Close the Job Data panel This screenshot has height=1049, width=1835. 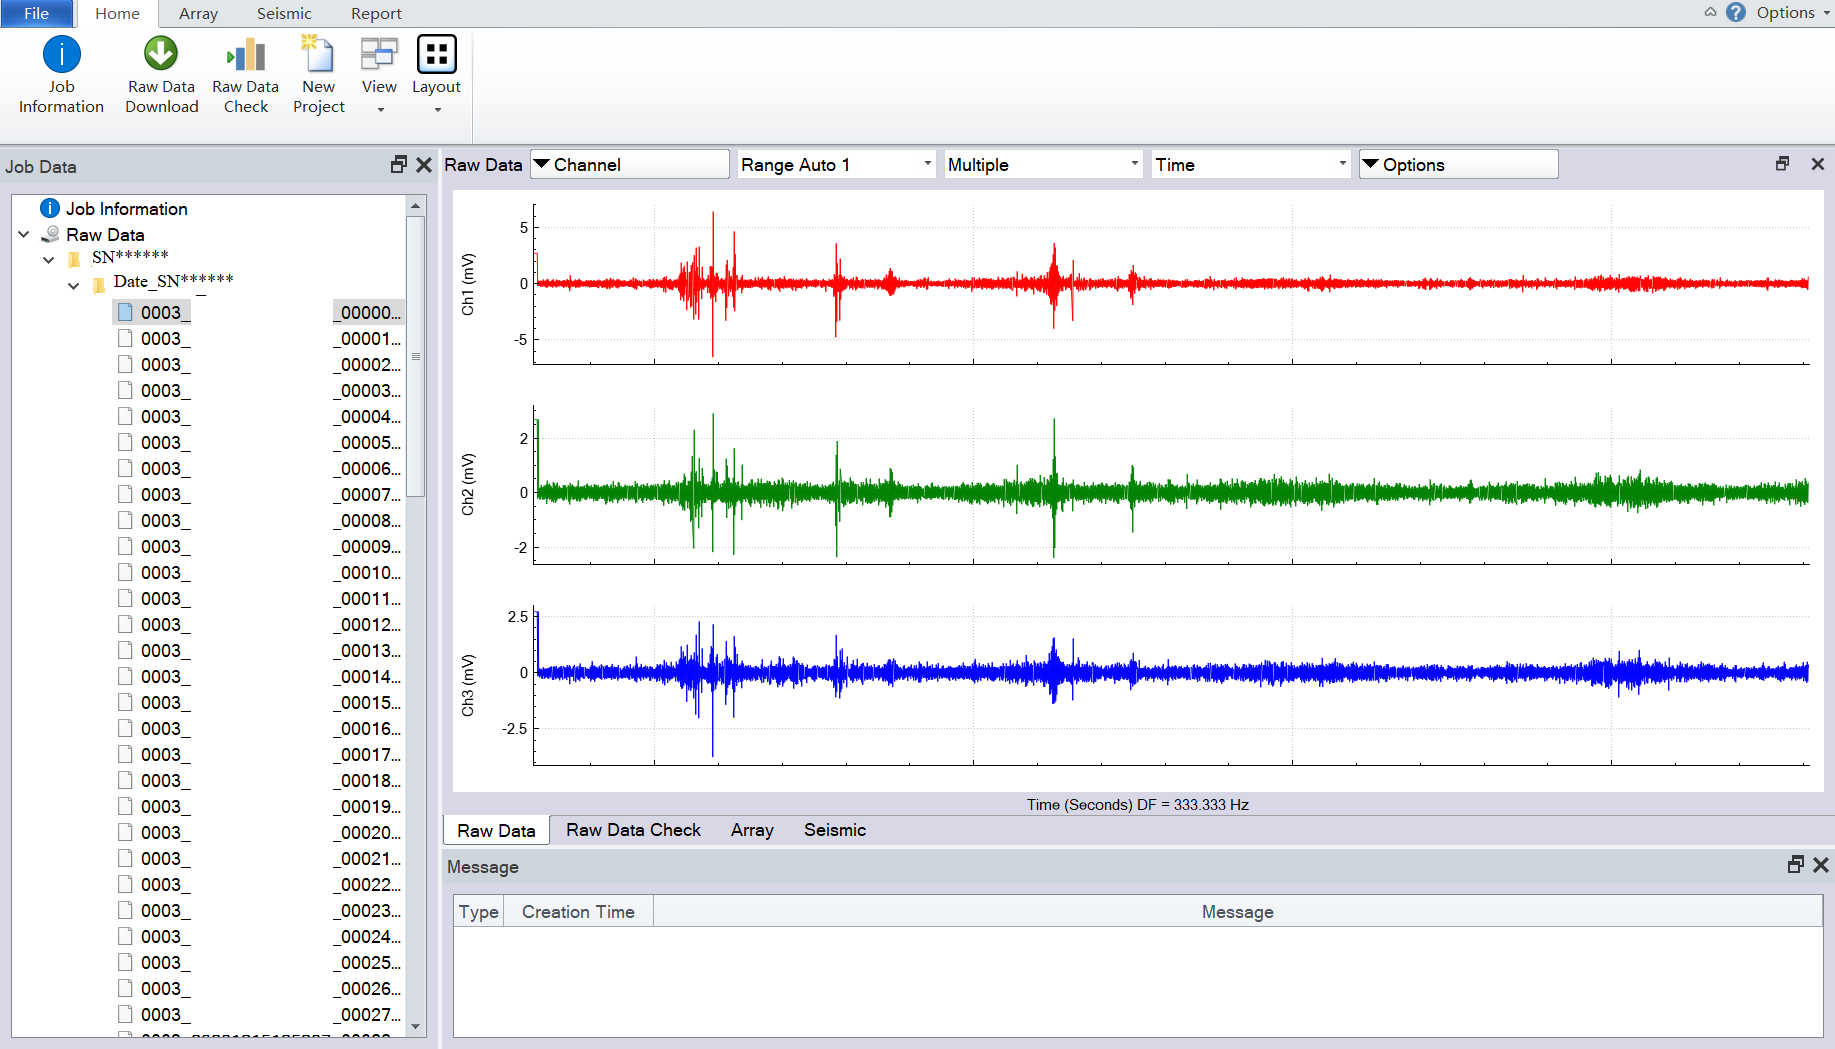pyautogui.click(x=424, y=165)
